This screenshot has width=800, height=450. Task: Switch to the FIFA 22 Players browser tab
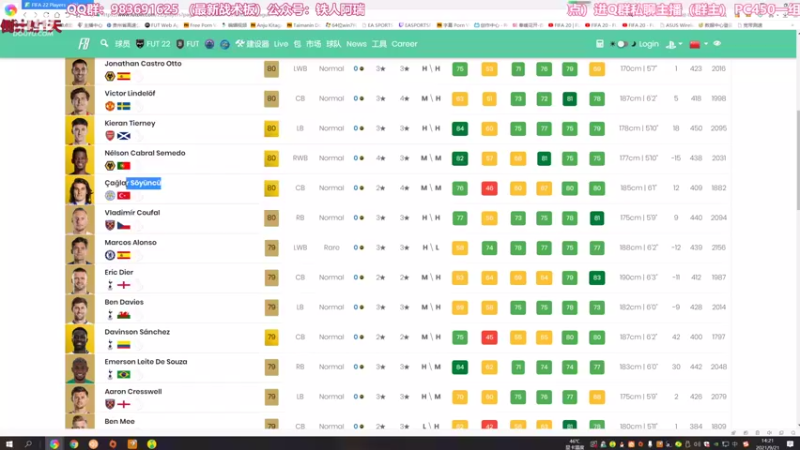48,5
